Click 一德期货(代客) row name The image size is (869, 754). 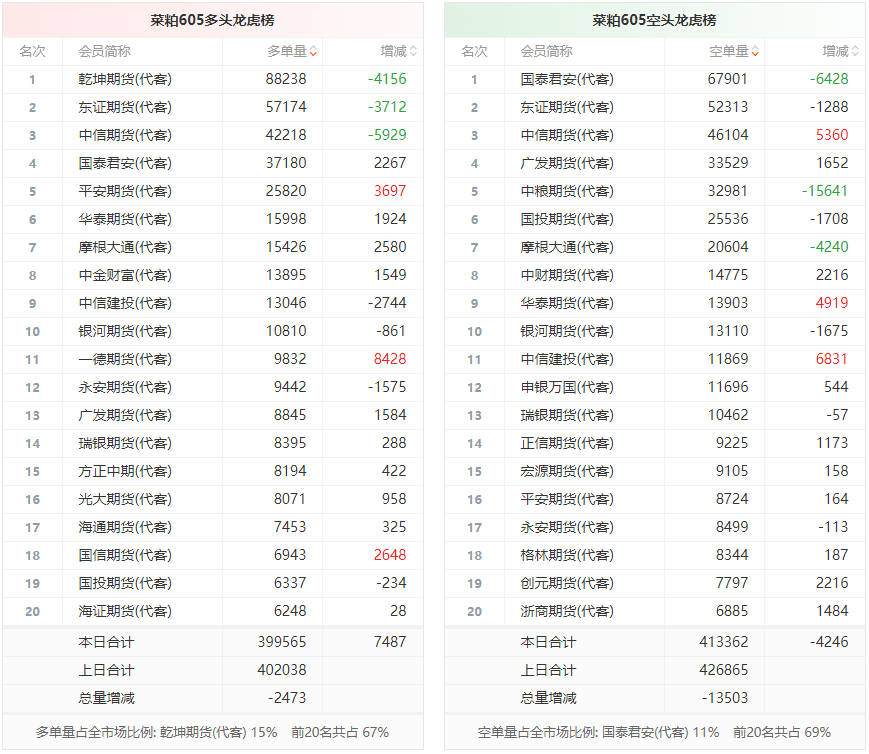tap(125, 359)
